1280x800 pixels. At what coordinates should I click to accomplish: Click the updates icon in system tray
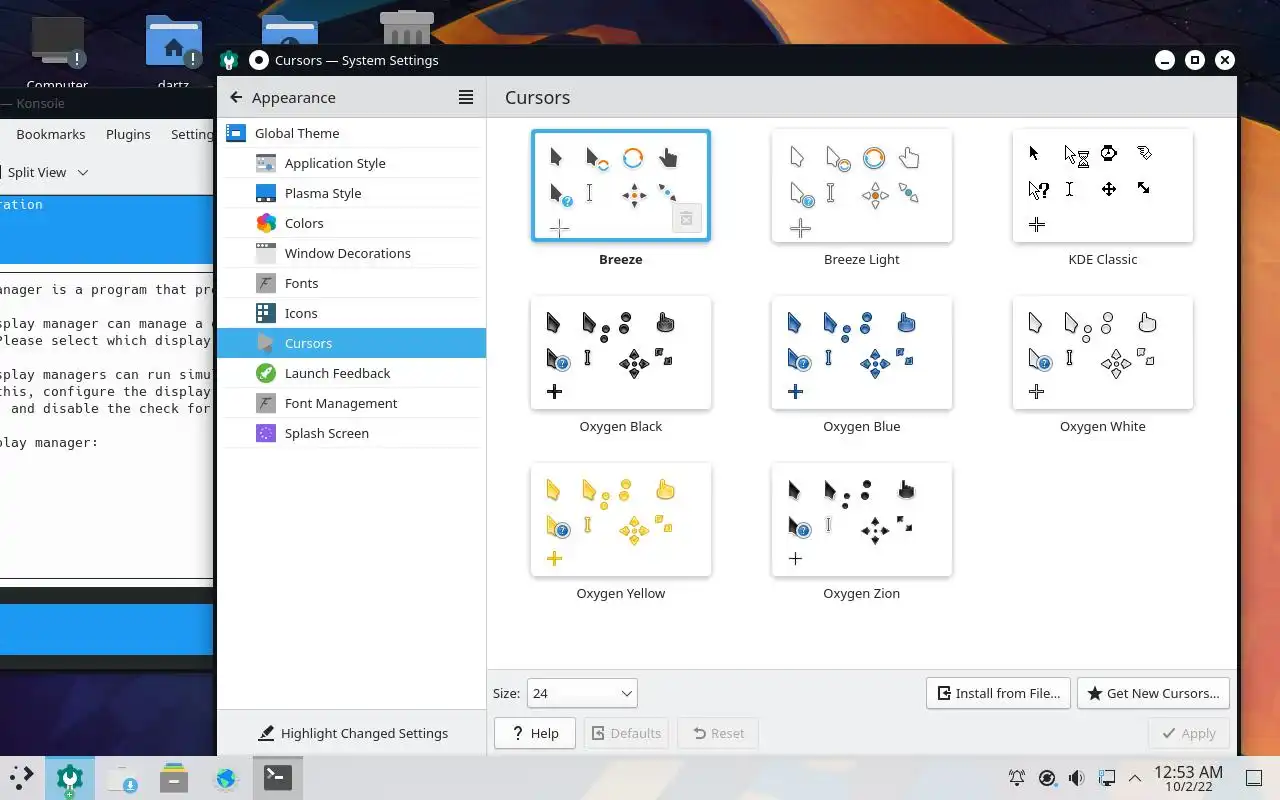coord(1047,778)
